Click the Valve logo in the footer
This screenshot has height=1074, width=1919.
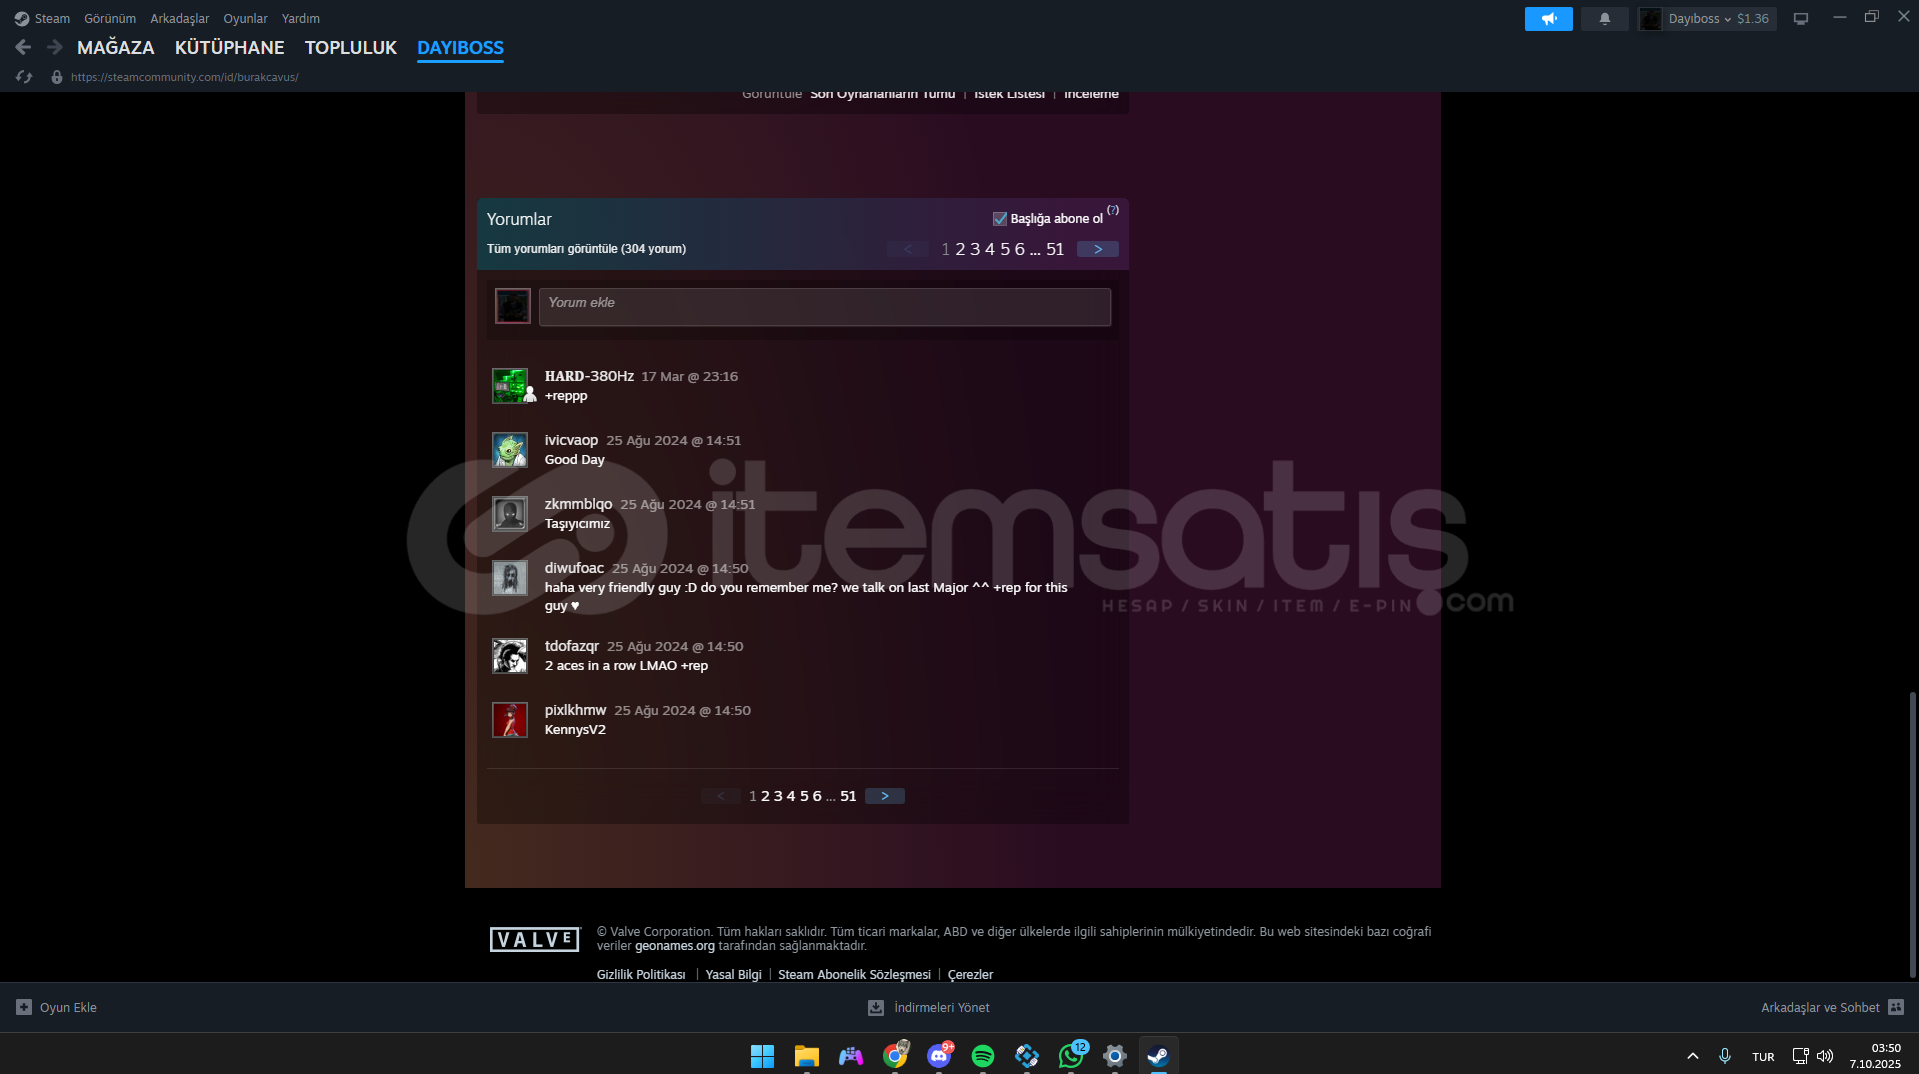(x=535, y=939)
